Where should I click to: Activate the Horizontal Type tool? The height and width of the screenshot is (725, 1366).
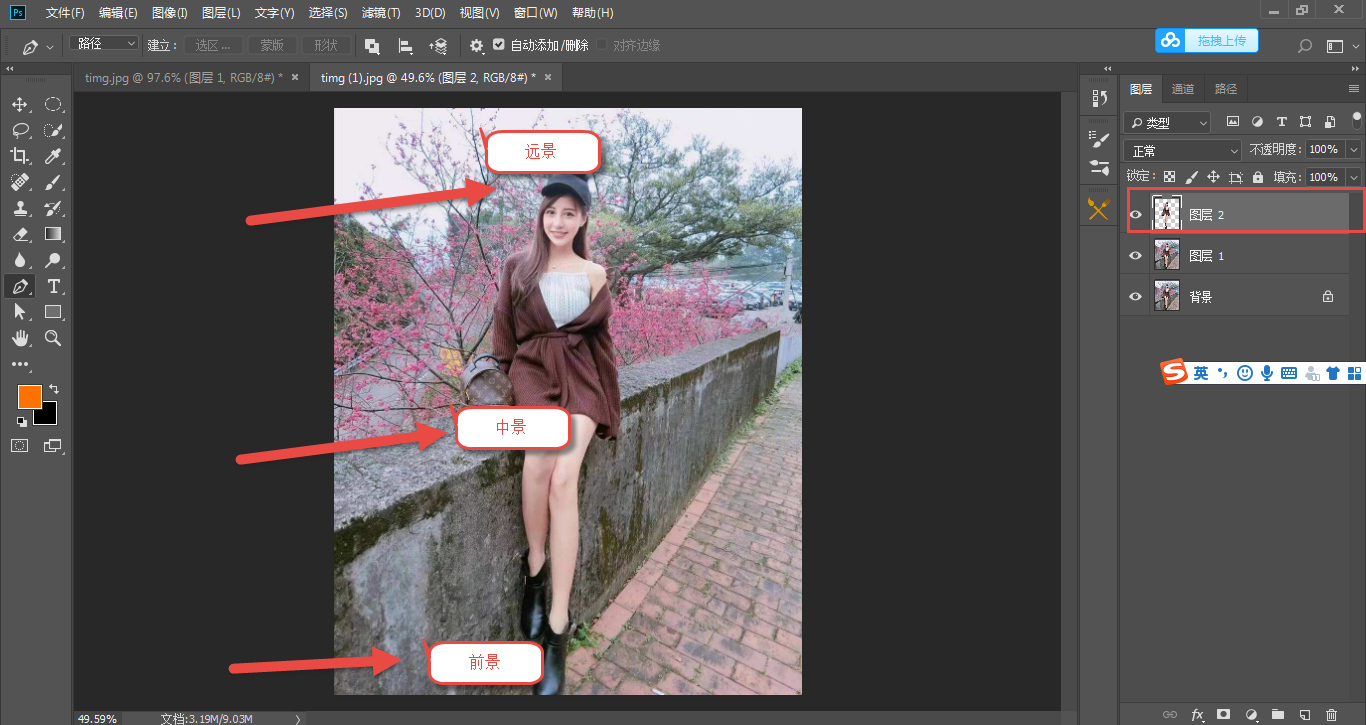tap(53, 287)
